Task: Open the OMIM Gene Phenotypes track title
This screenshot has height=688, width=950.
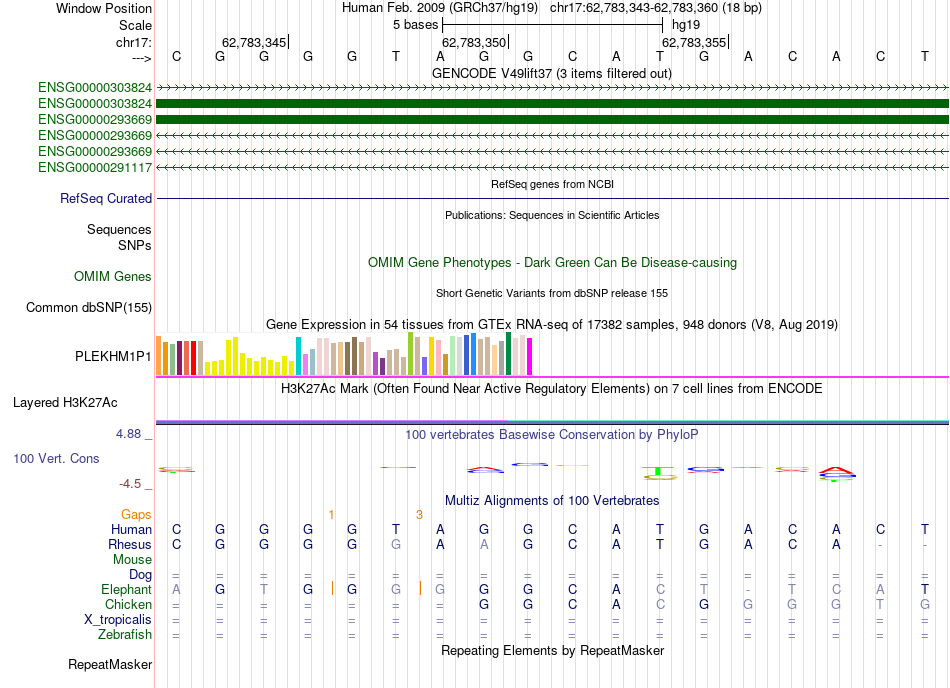Action: [x=552, y=263]
